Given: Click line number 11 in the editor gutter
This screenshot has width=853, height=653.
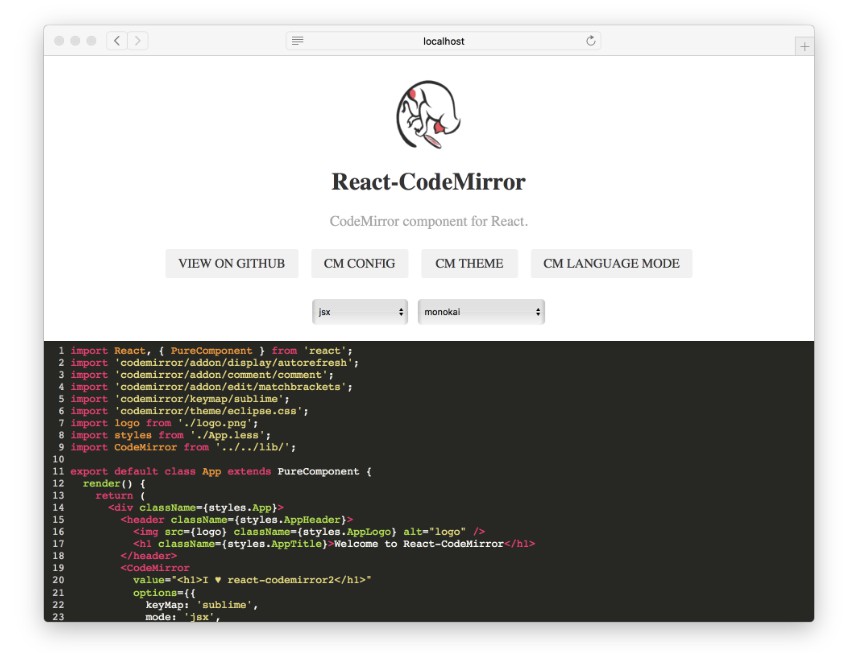Looking at the screenshot, I should pos(58,470).
